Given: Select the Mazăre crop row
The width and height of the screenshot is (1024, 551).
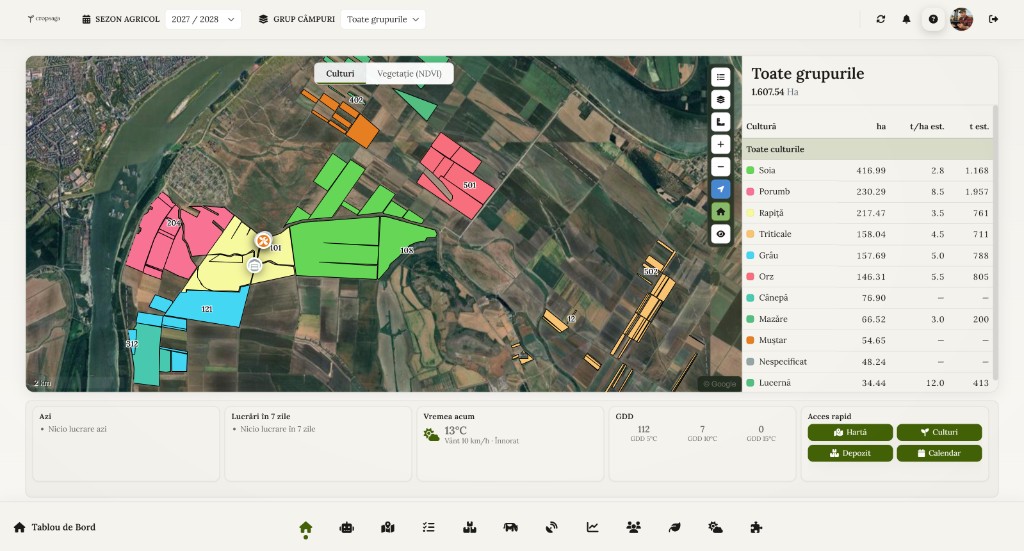Looking at the screenshot, I should click(x=867, y=319).
